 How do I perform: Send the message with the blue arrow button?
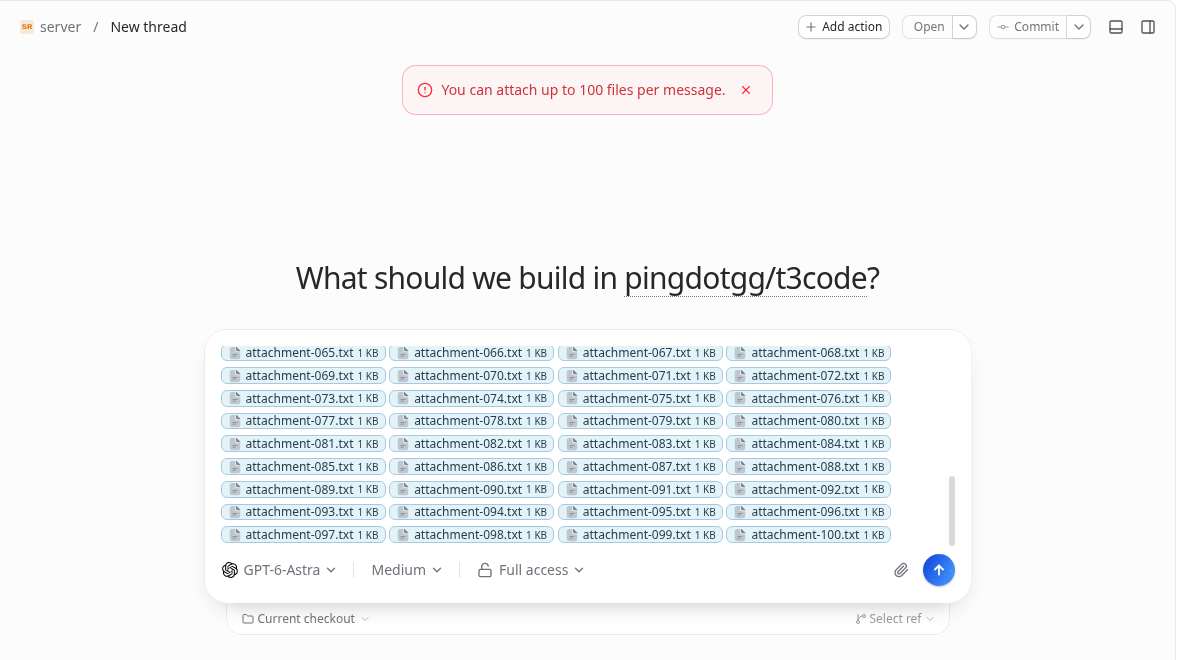pos(938,571)
